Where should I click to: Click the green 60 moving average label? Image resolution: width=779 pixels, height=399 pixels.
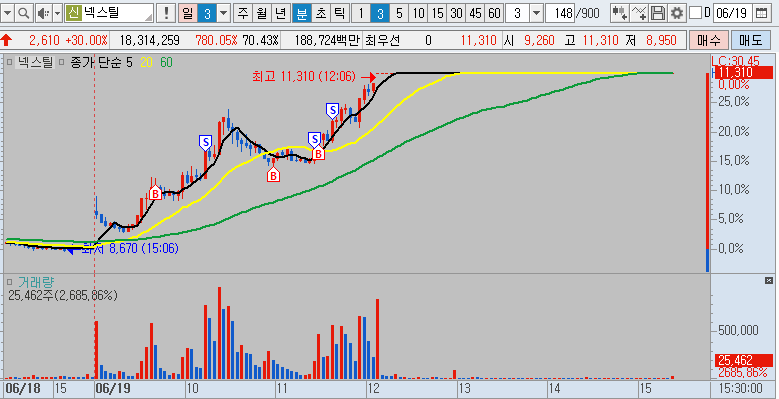point(166,63)
